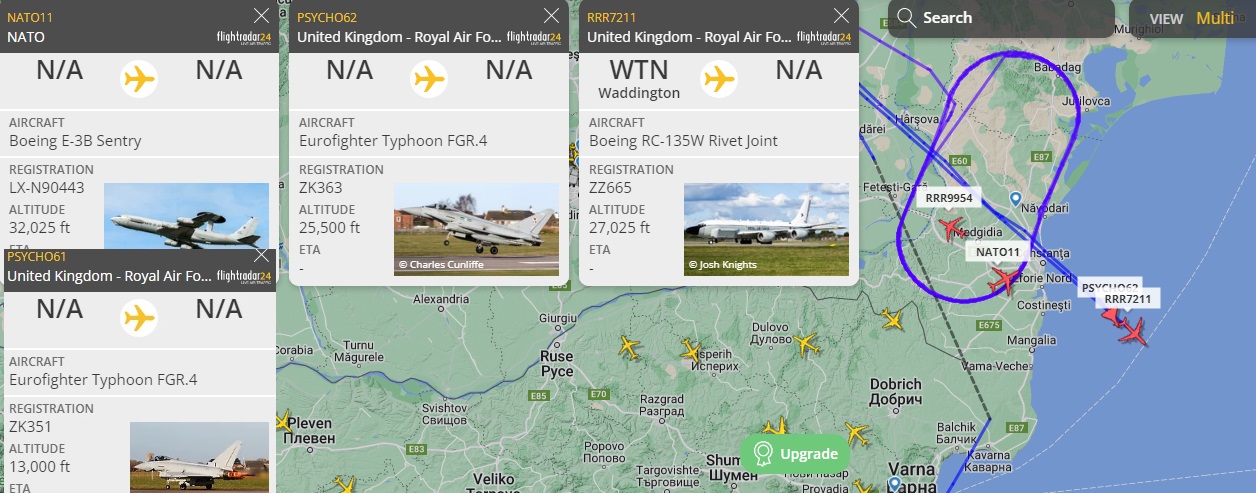Click the VIEW label in top bar
Viewport: 1256px width, 493px height.
(x=1166, y=18)
